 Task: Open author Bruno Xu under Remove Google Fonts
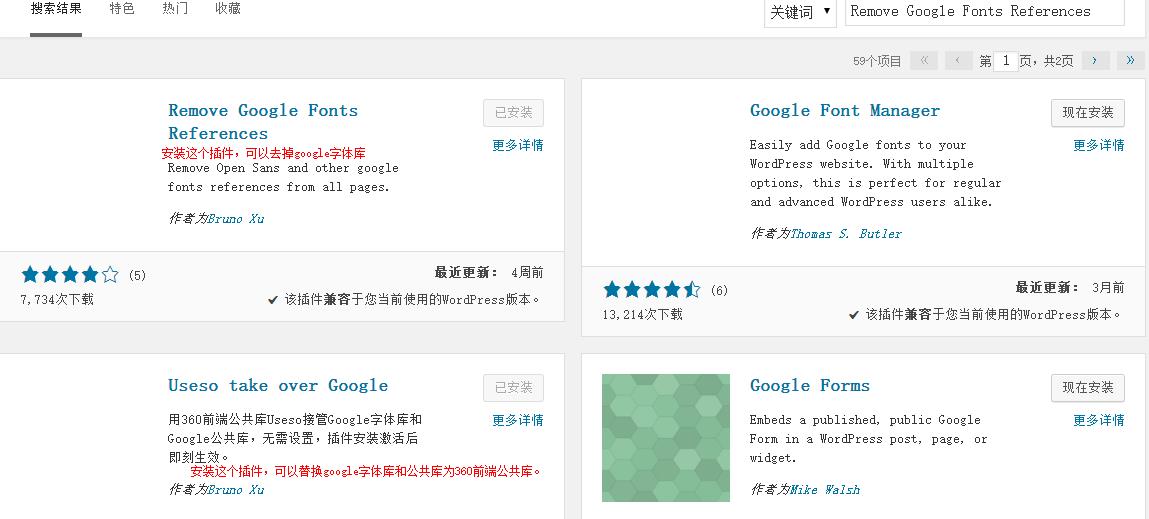click(236, 218)
